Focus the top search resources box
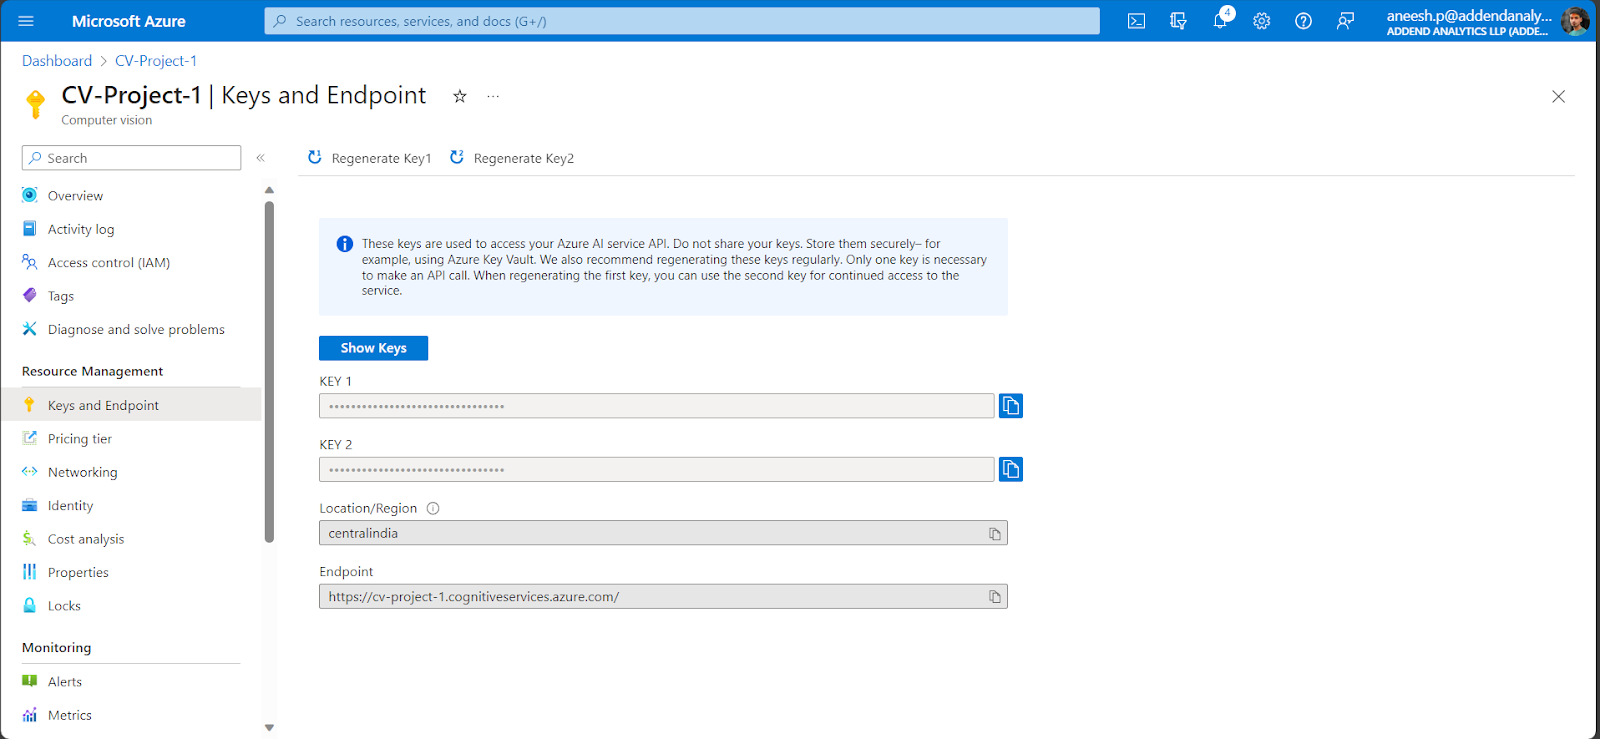Image resolution: width=1600 pixels, height=739 pixels. pyautogui.click(x=682, y=21)
